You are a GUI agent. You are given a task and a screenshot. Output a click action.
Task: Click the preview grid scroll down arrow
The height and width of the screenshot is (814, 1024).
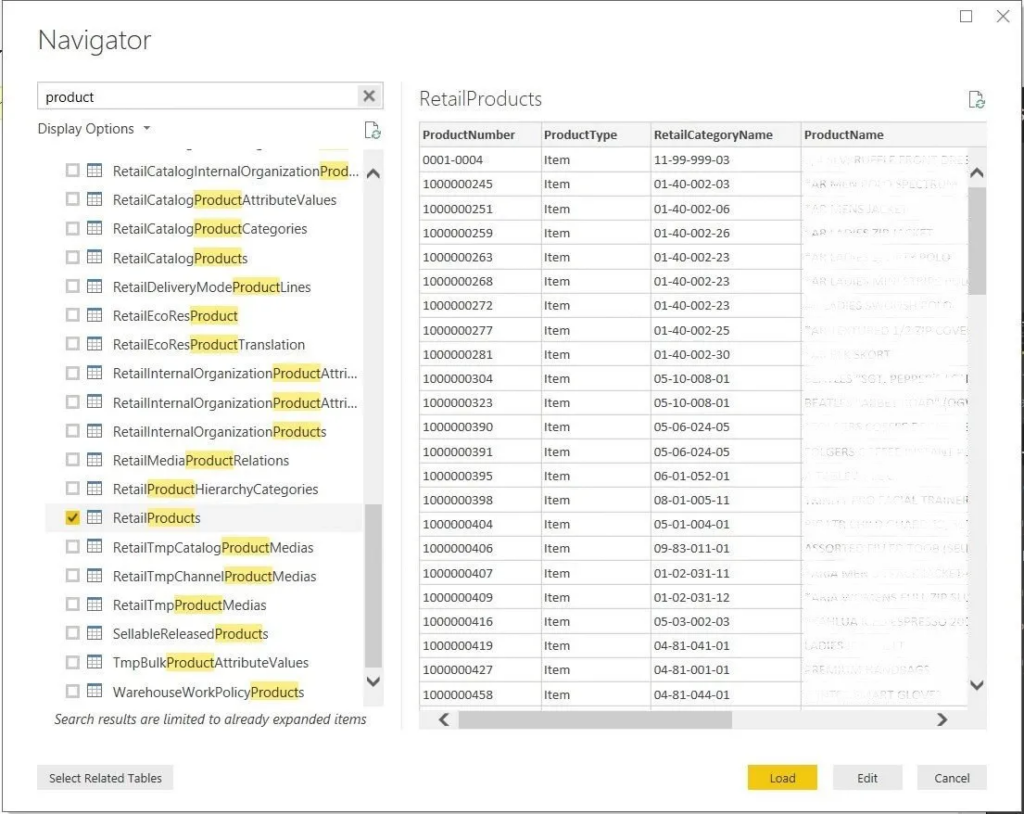click(x=977, y=685)
